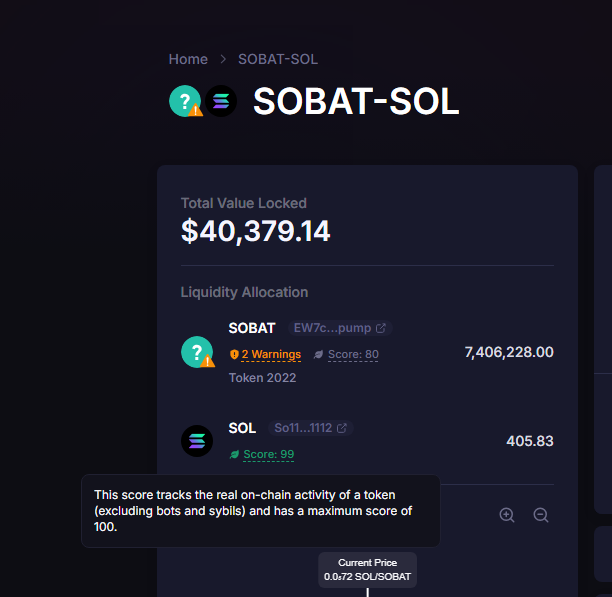The width and height of the screenshot is (612, 597).
Task: Click the SOL token icon in Liquidity Allocation
Action: [197, 441]
